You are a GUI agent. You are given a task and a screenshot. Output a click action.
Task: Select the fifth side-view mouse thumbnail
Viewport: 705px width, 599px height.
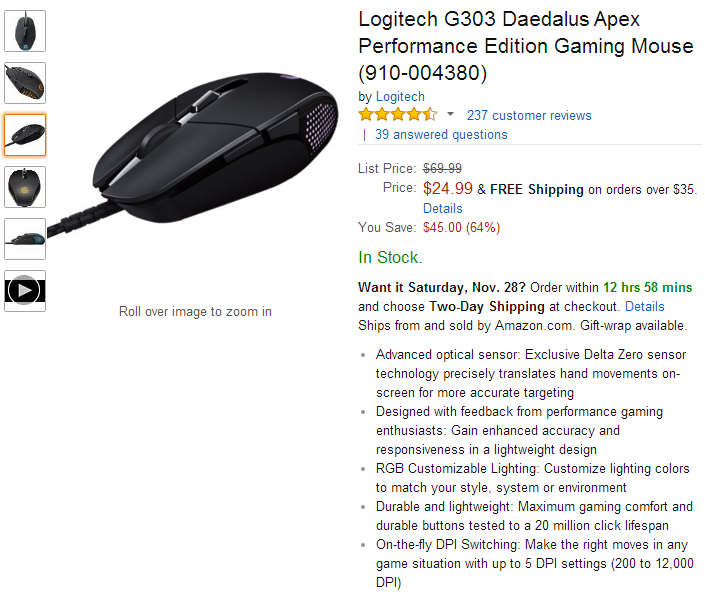(x=25, y=239)
